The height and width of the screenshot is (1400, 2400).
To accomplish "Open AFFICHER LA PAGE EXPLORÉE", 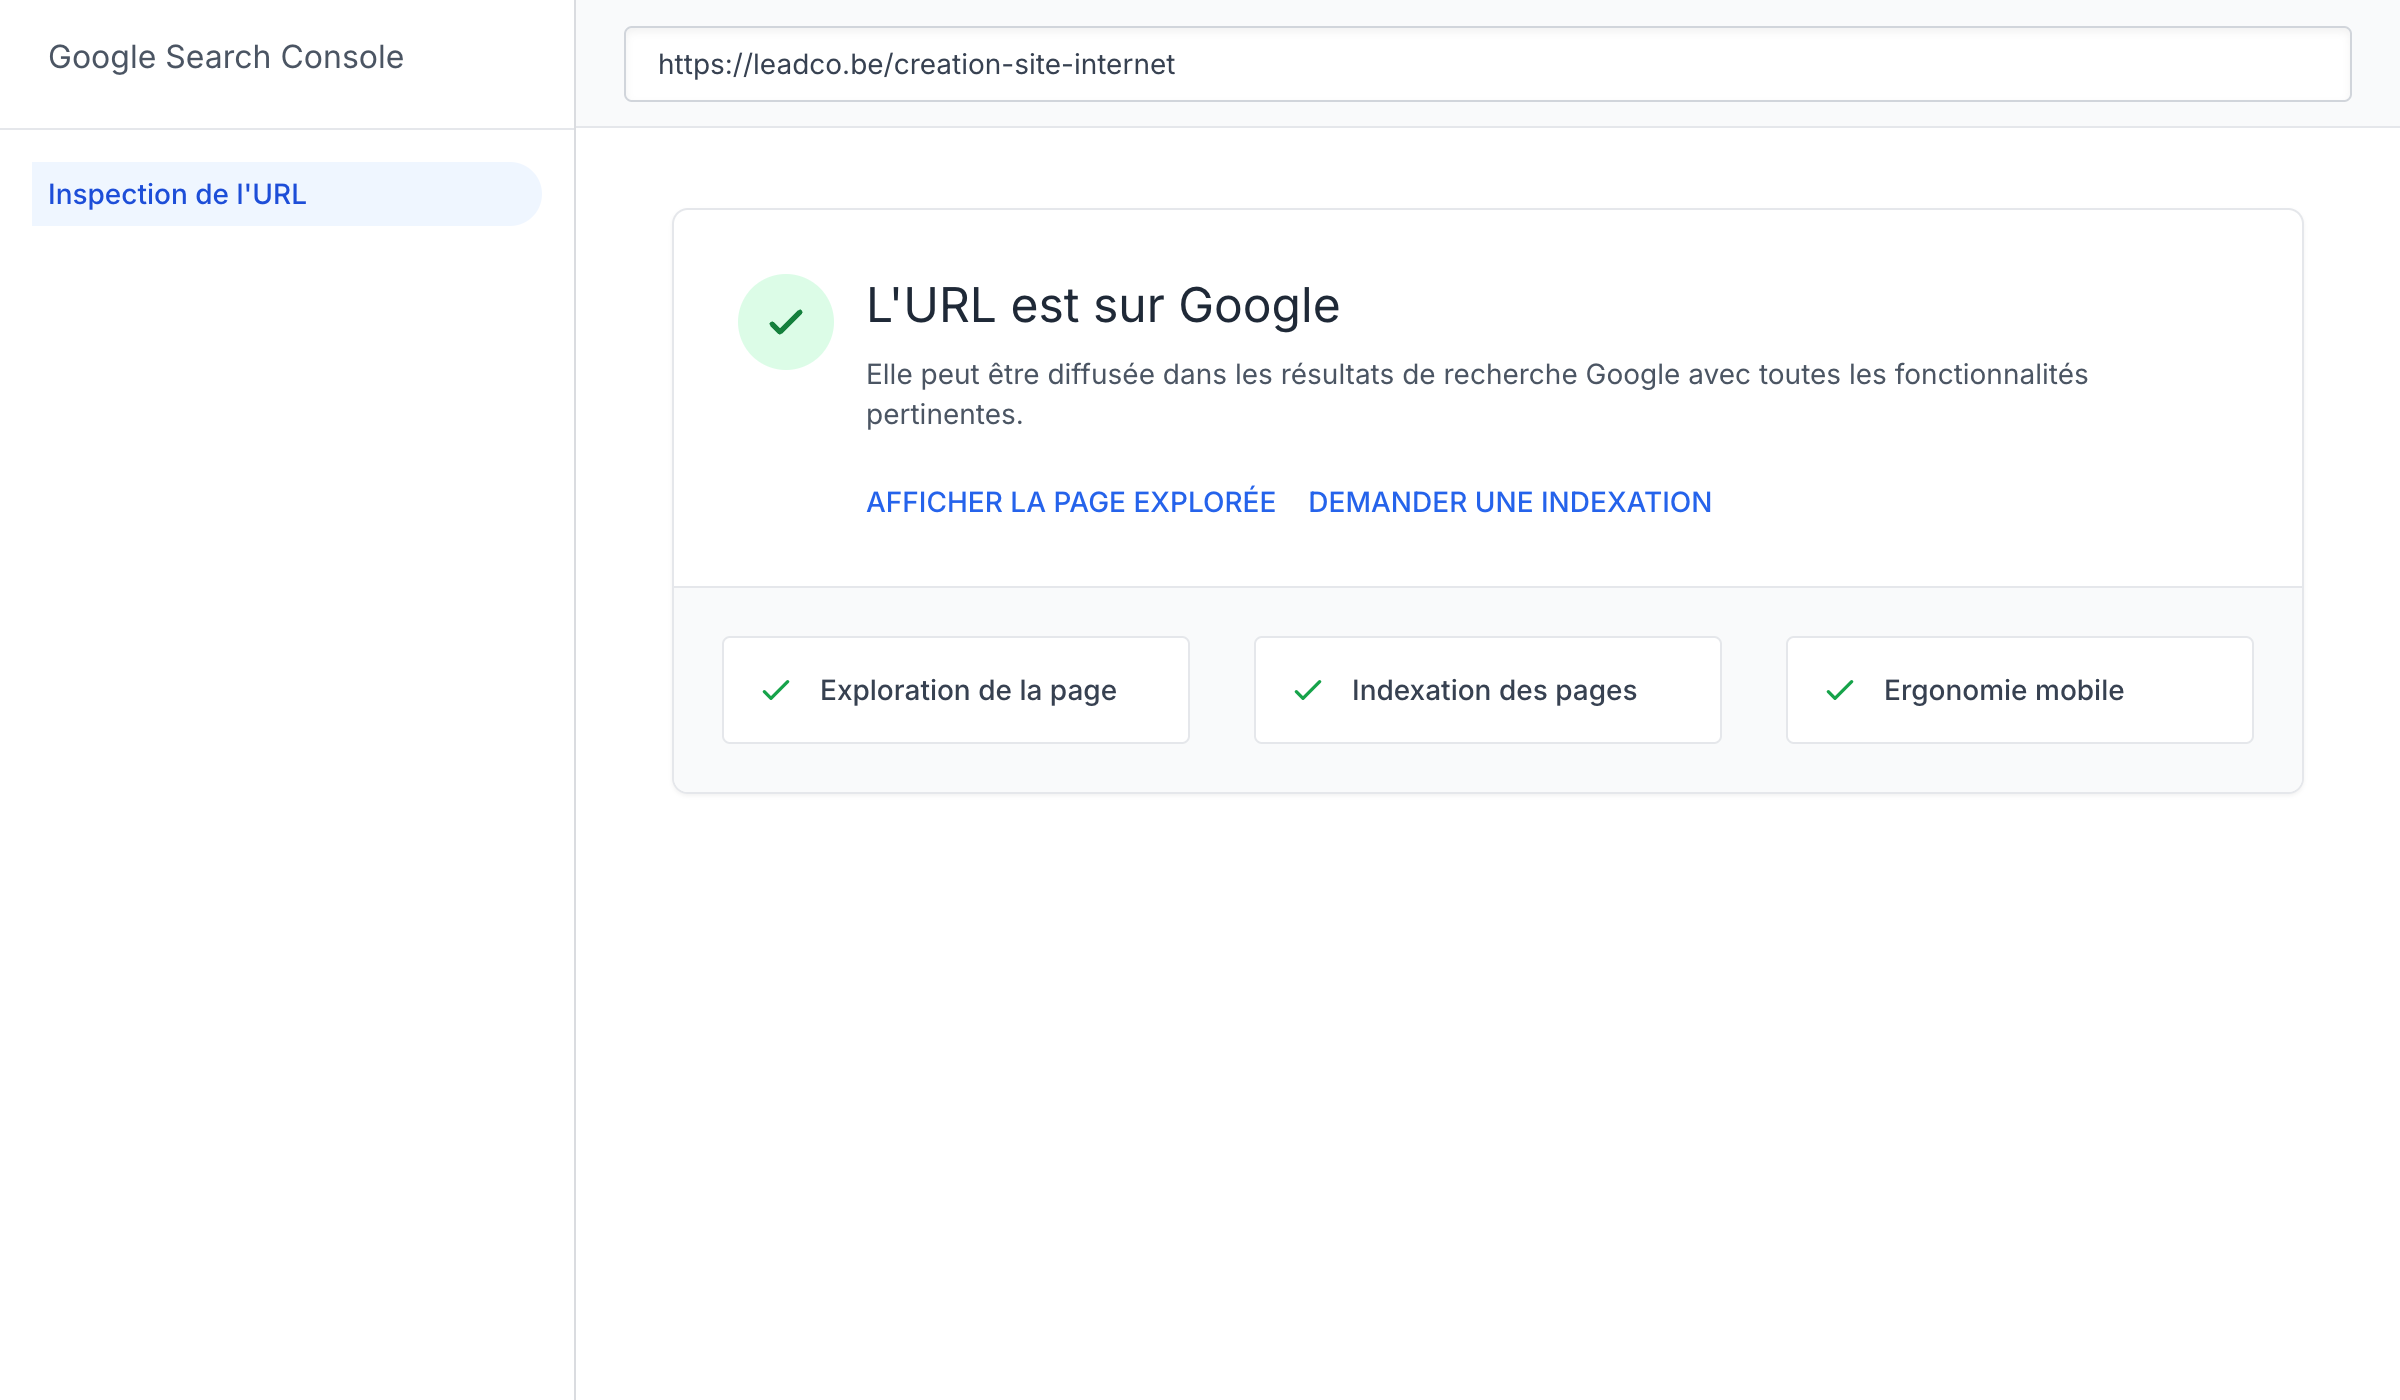I will 1070,502.
